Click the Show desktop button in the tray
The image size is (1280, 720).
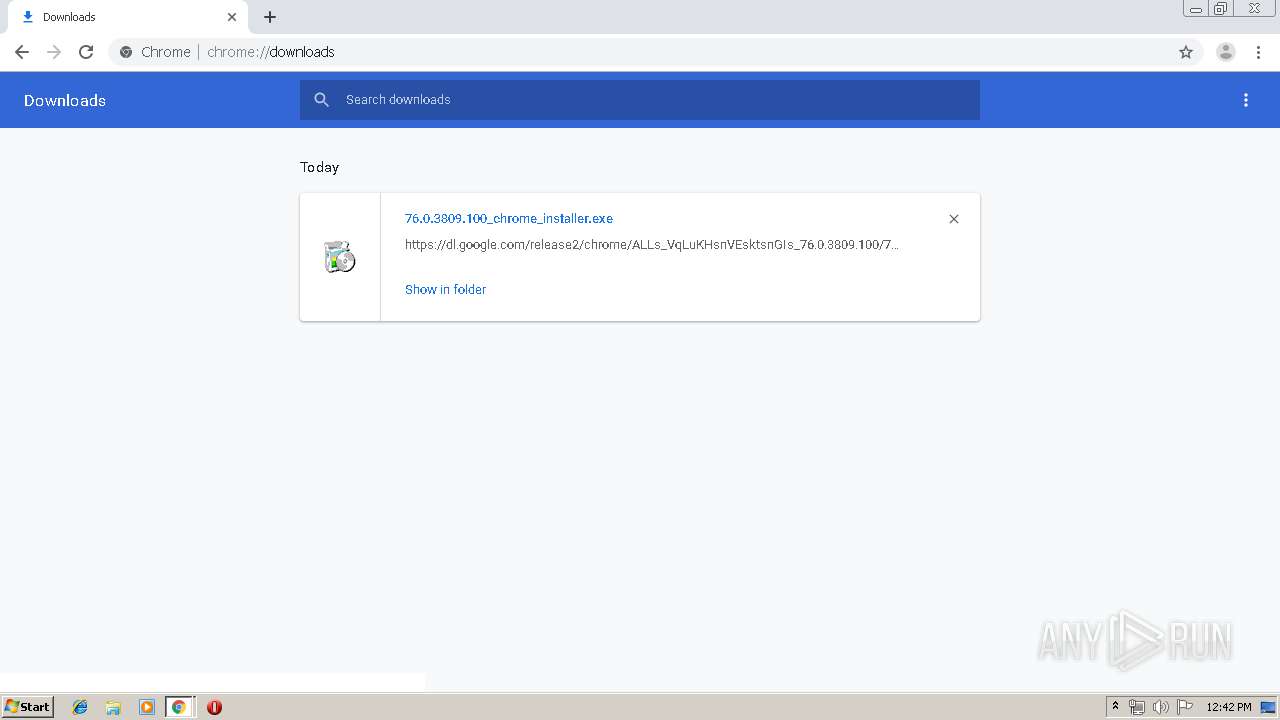pyautogui.click(x=1268, y=707)
